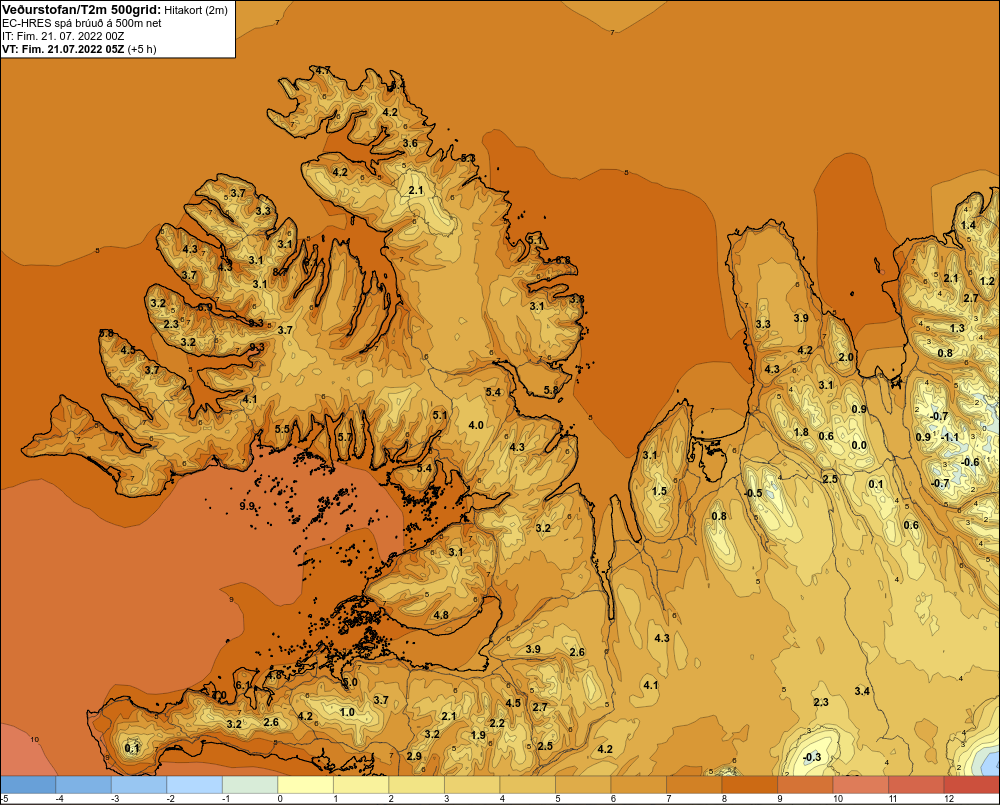Click the color scale label "-5"
This screenshot has height=805, width=1000.
pos(4,799)
